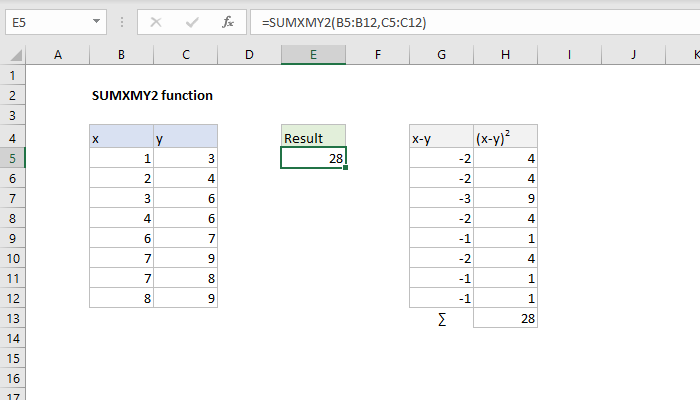This screenshot has height=400, width=700.
Task: Select row 1 header
Action: click(12, 75)
